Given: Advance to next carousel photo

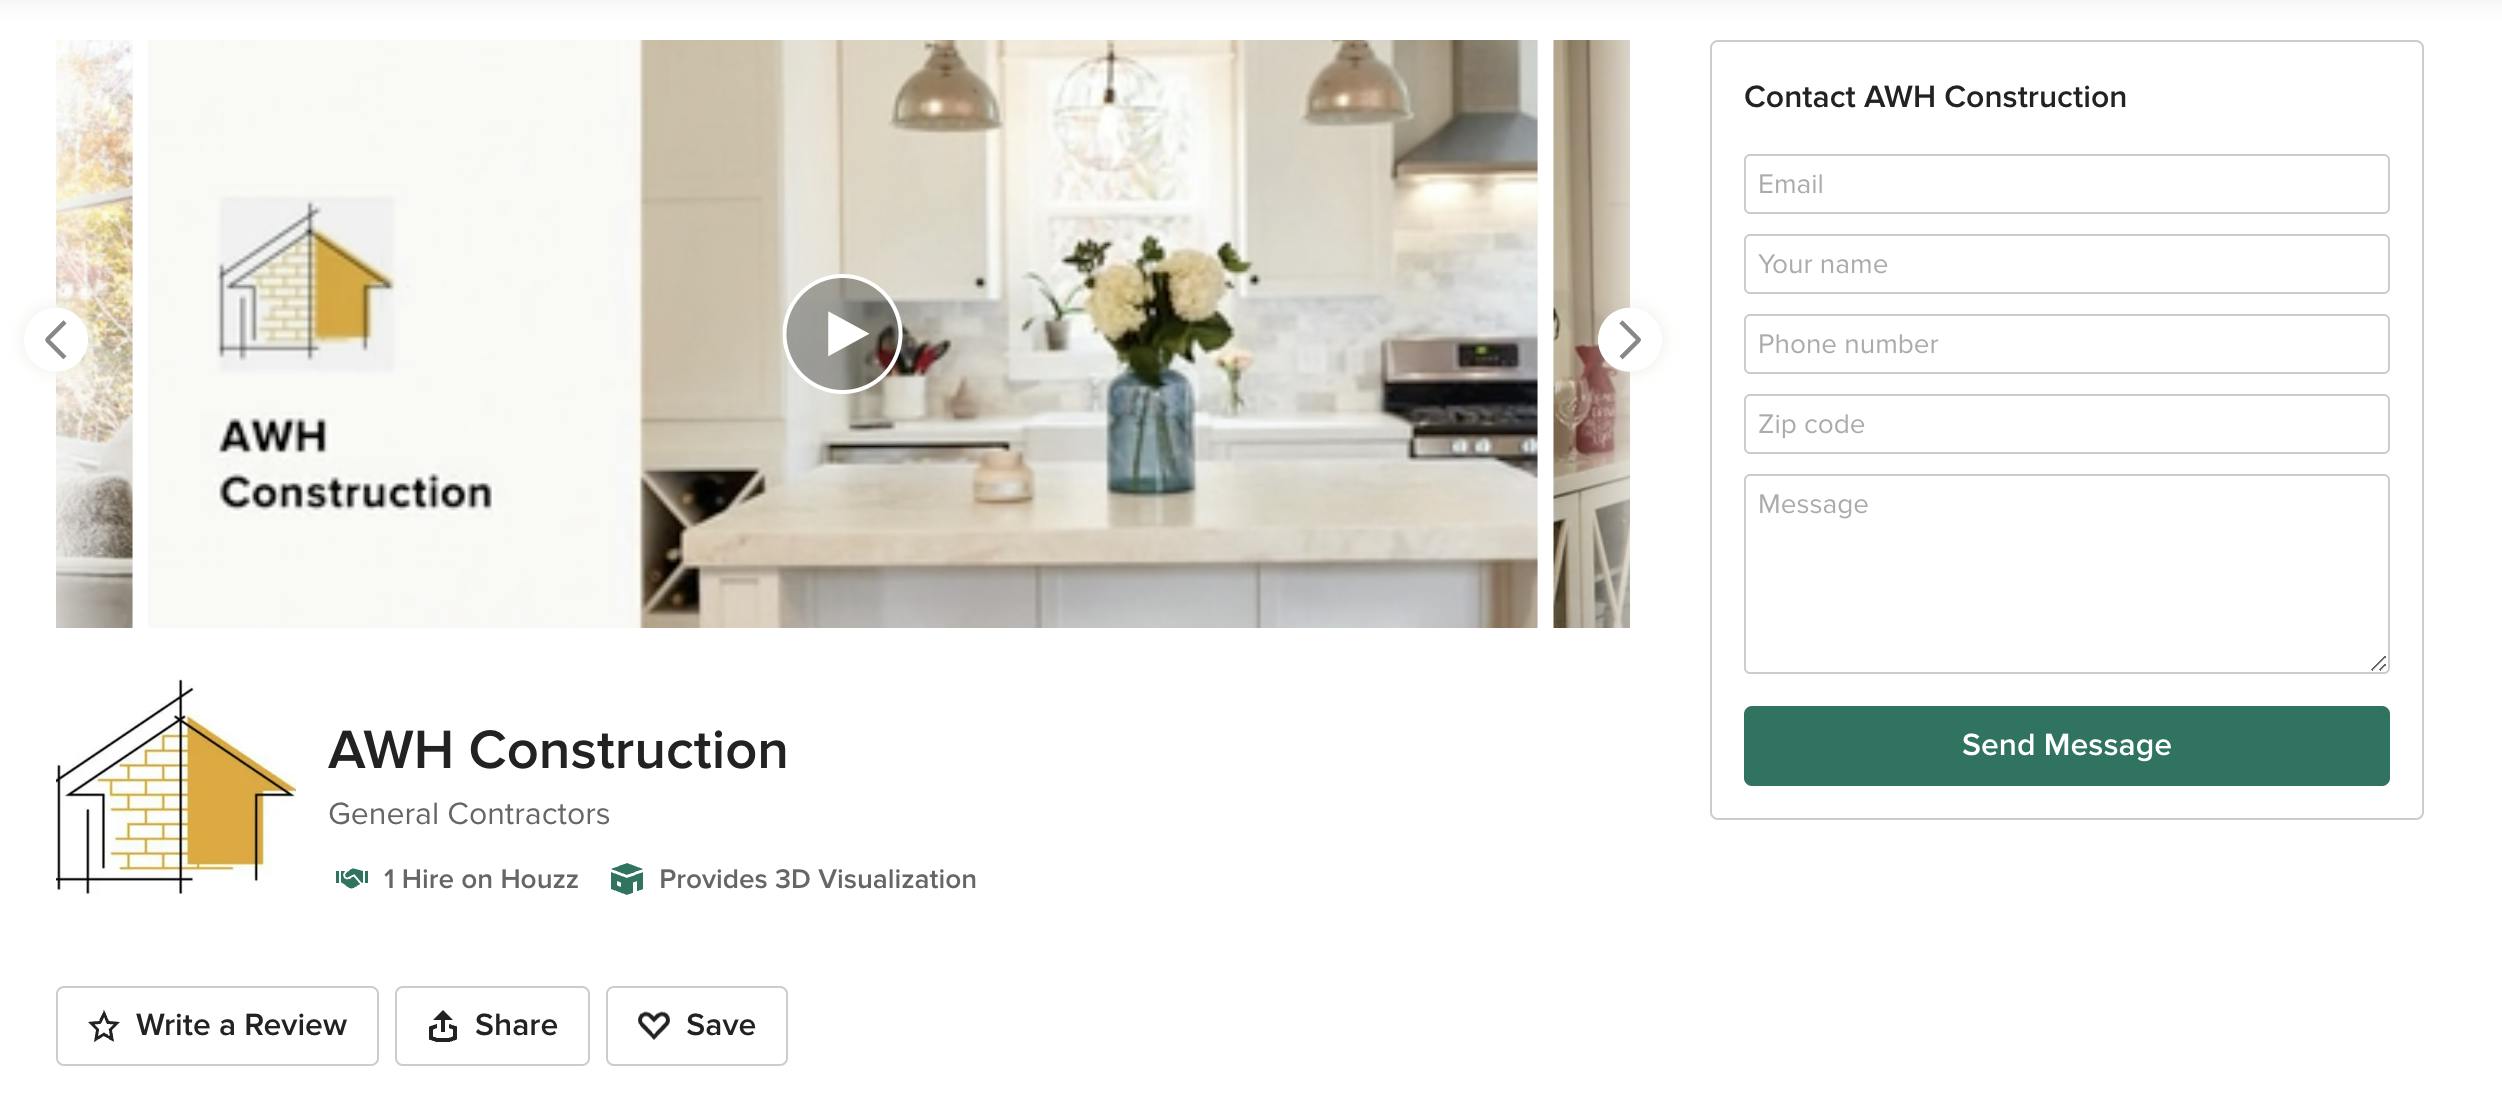Looking at the screenshot, I should [x=1630, y=340].
